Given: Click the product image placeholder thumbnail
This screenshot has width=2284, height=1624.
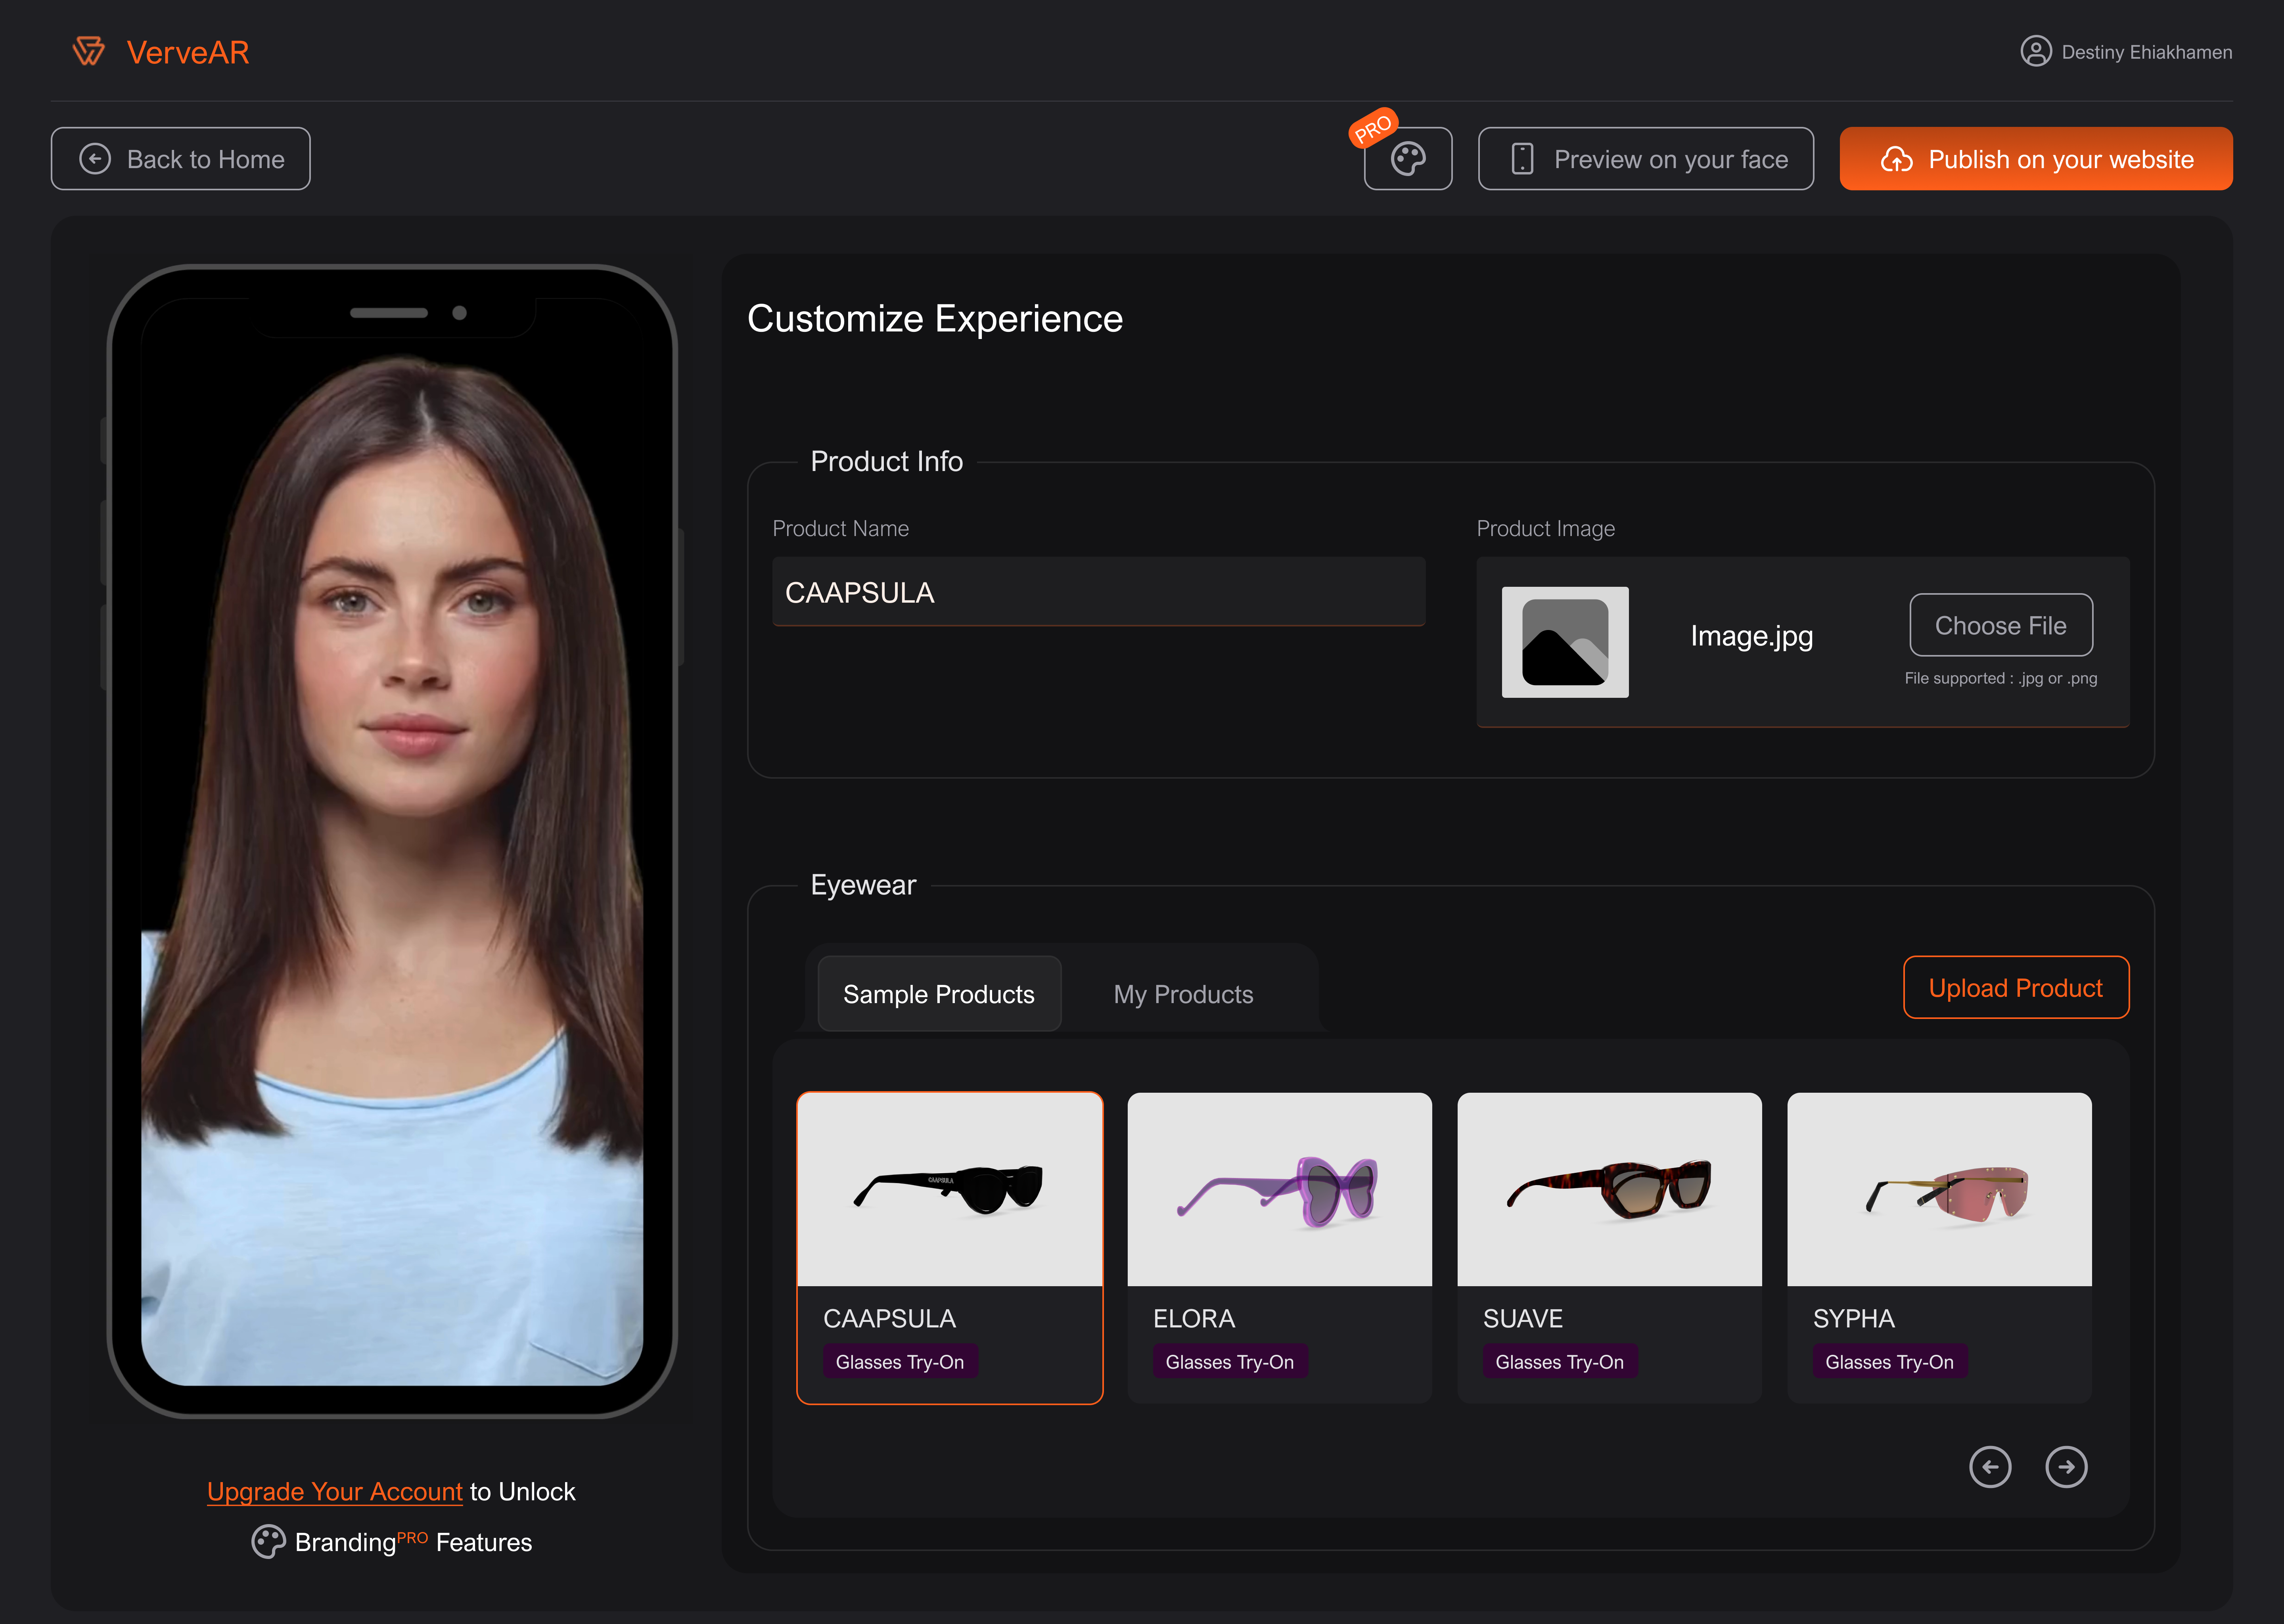Looking at the screenshot, I should (x=1565, y=642).
